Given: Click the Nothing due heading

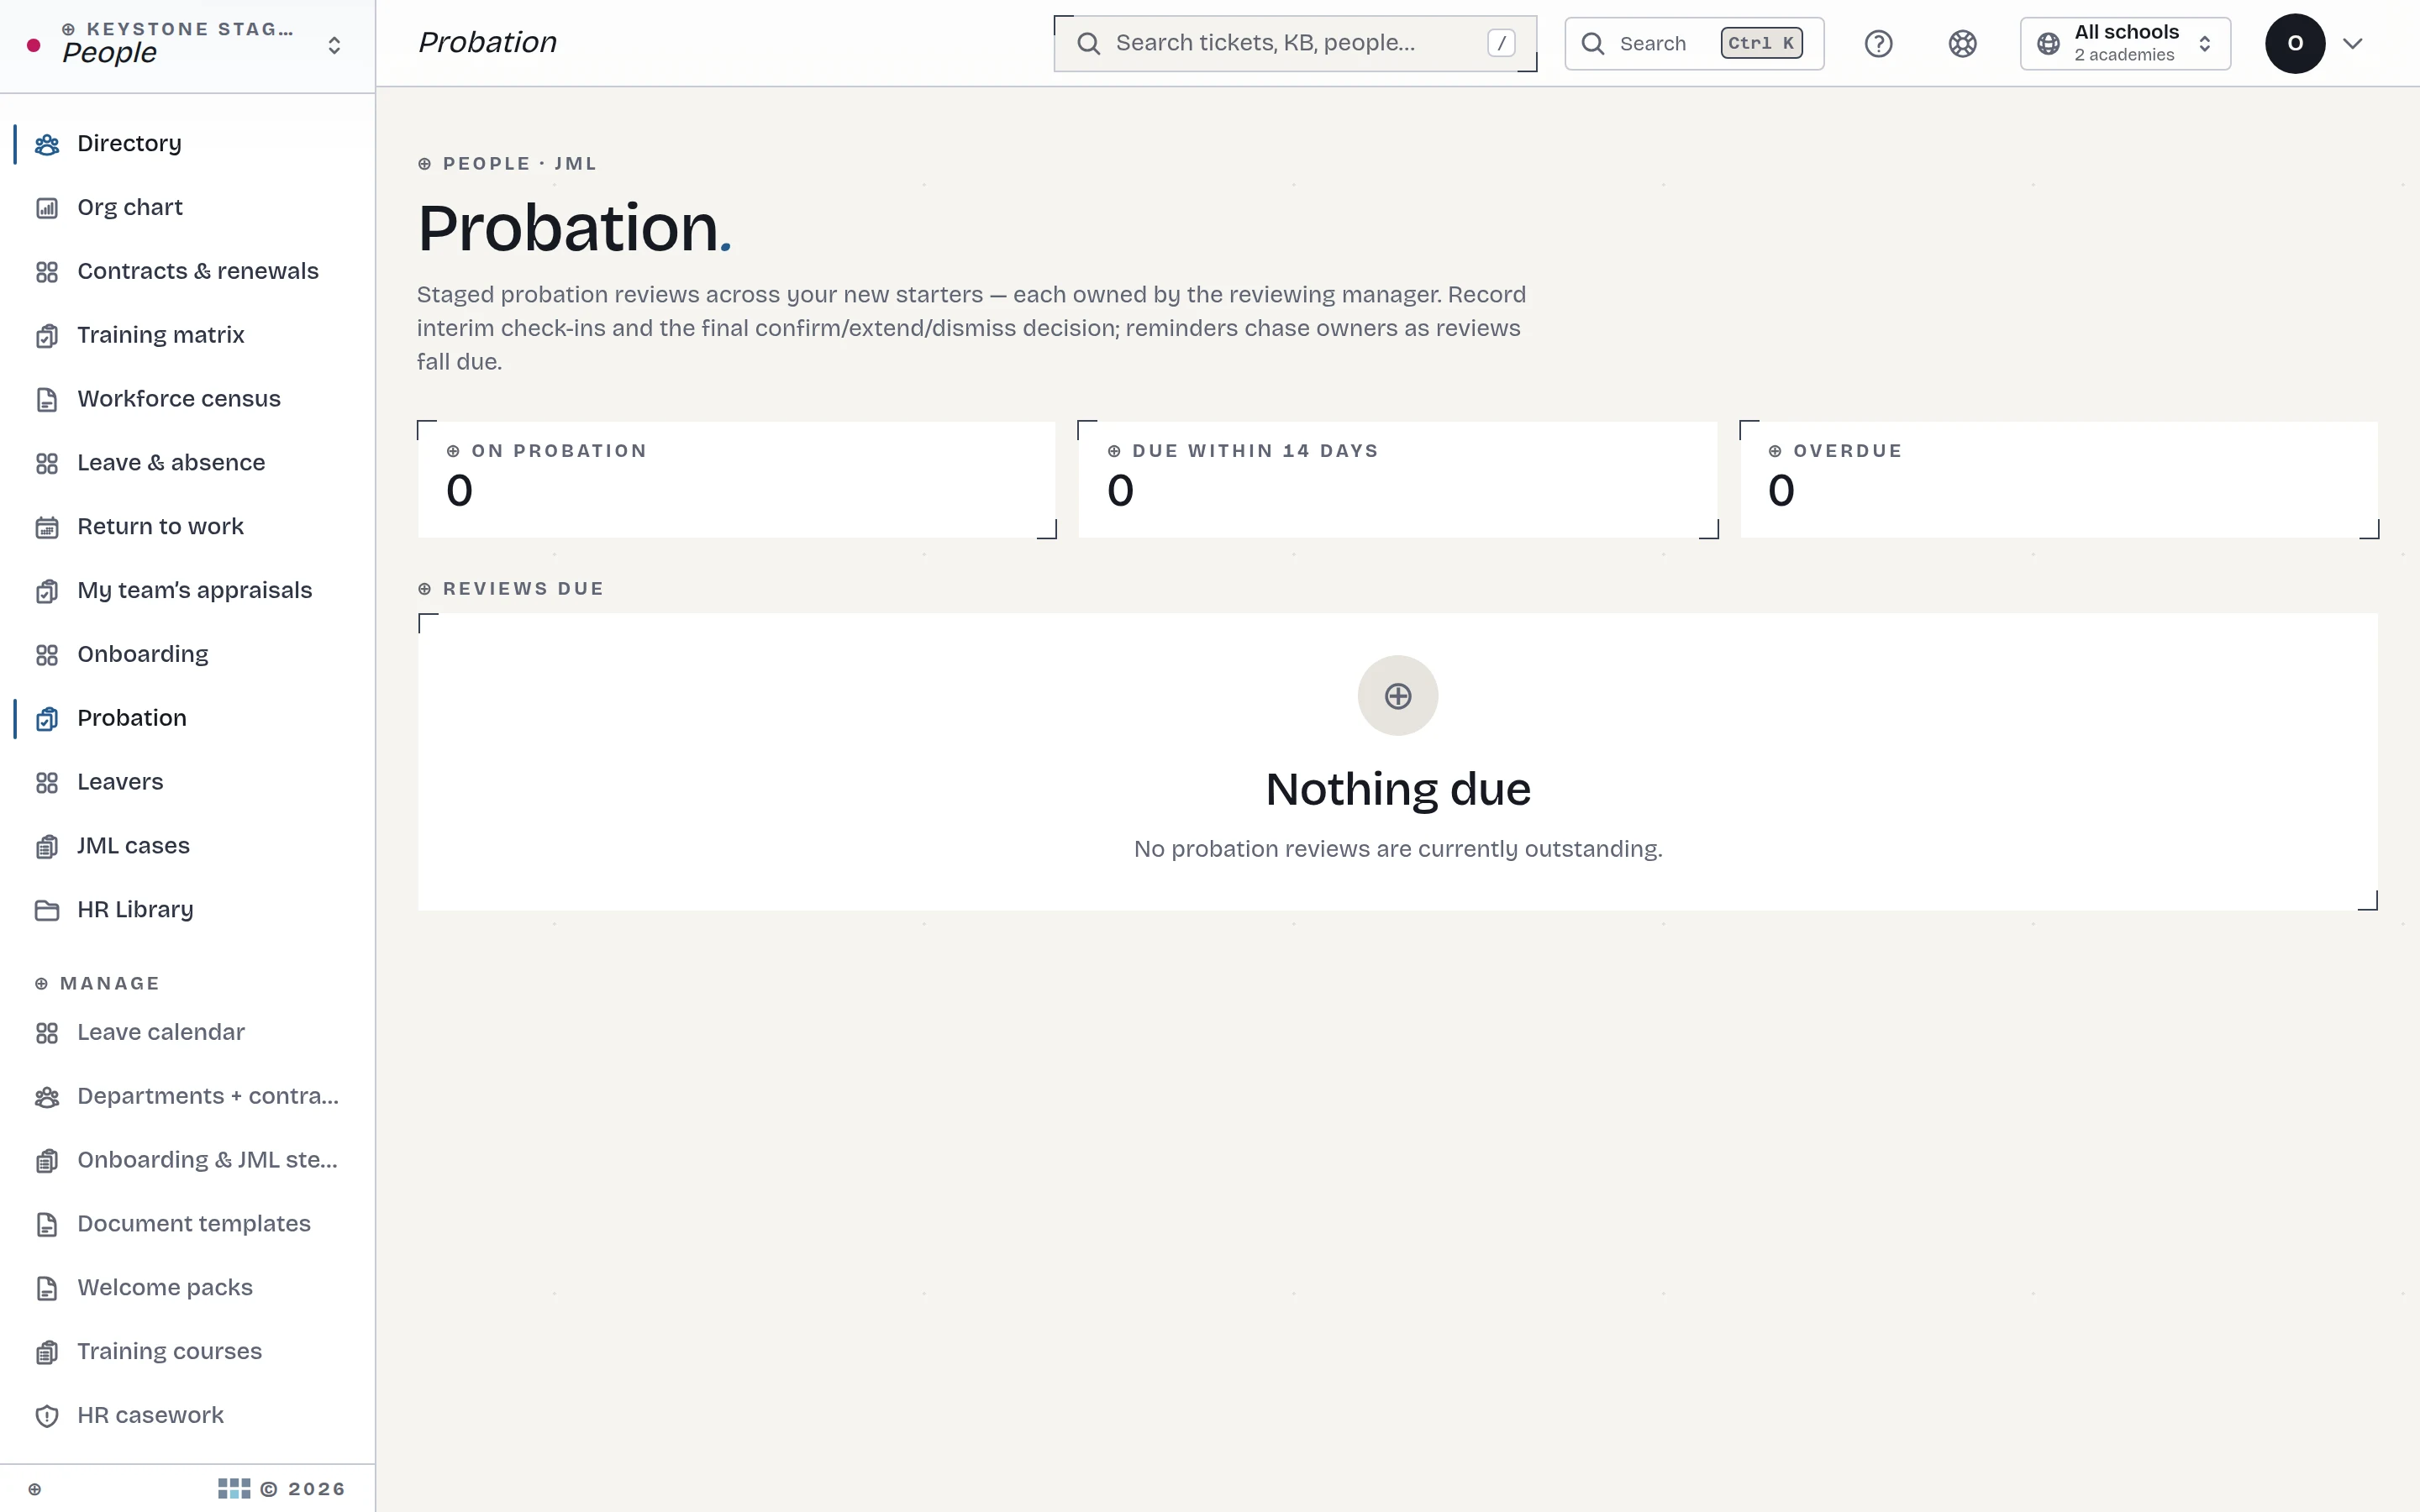Looking at the screenshot, I should tap(1398, 790).
